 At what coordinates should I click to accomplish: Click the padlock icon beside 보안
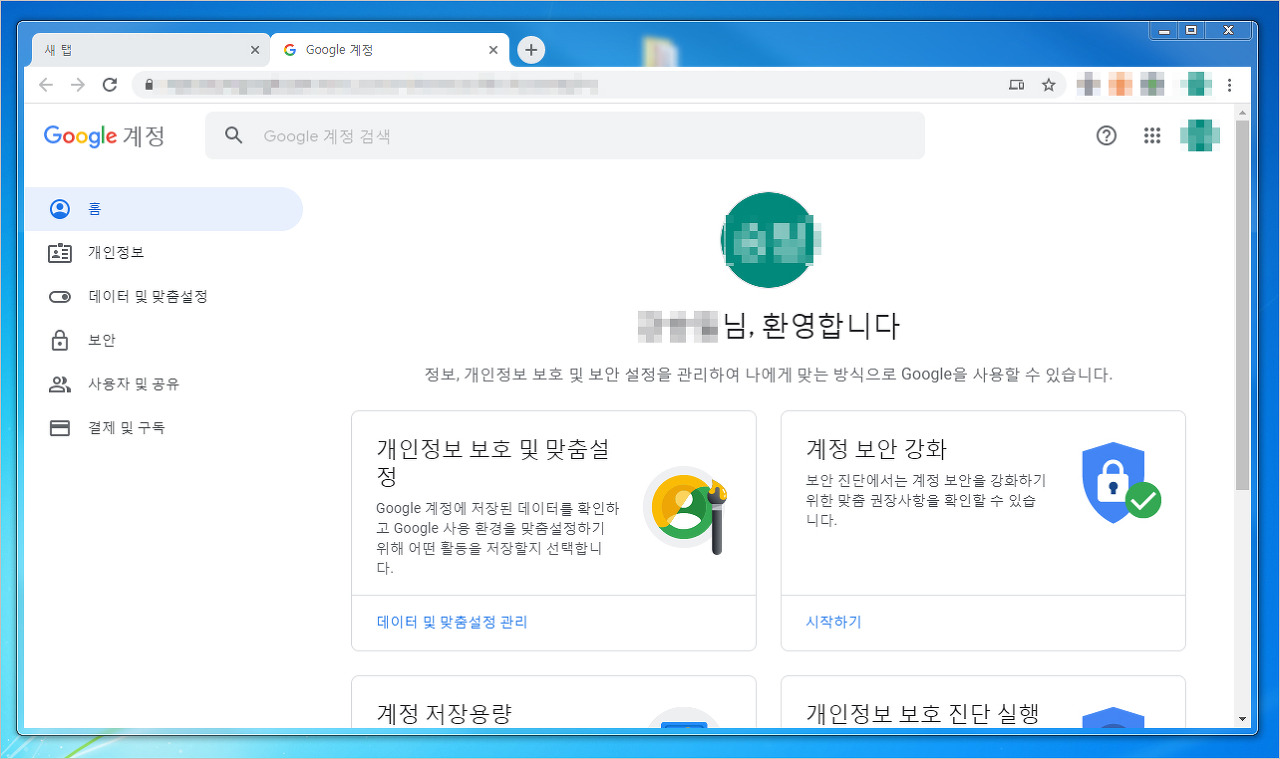point(60,340)
